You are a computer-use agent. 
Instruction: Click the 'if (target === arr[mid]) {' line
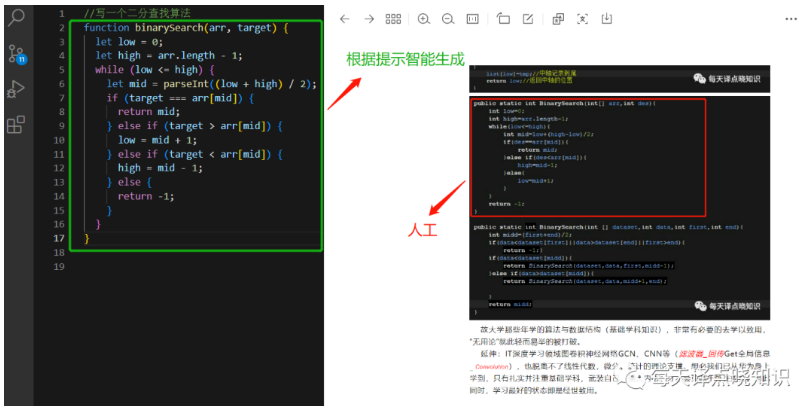tap(180, 98)
